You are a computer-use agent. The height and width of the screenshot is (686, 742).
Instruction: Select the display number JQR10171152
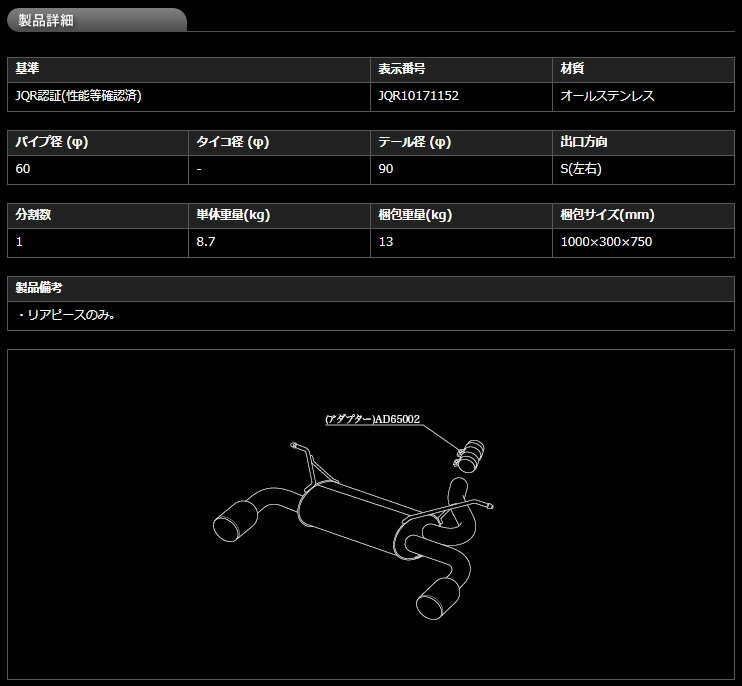419,97
